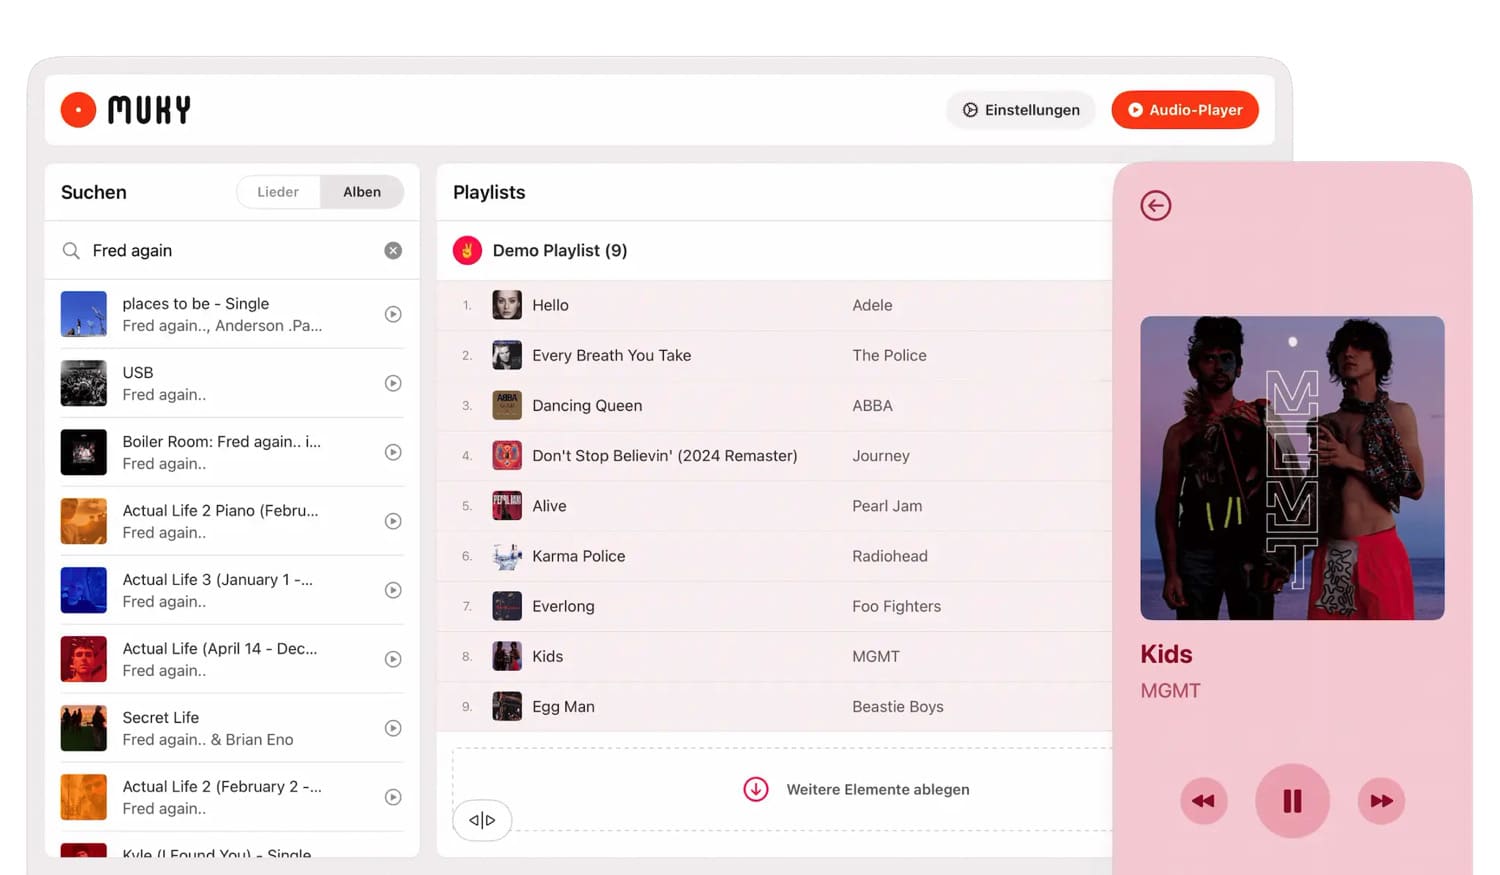The width and height of the screenshot is (1500, 875).
Task: Expand the Demo Playlist (9) header
Action: pos(560,251)
